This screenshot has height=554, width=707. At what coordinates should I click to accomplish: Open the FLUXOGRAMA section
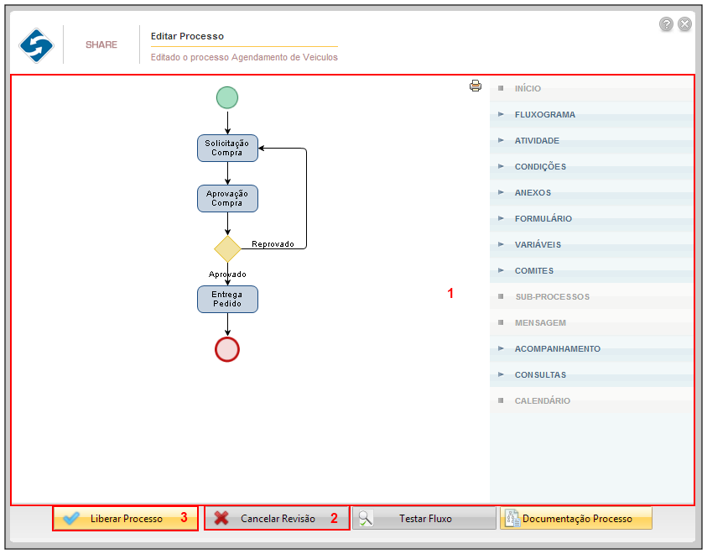pos(592,114)
